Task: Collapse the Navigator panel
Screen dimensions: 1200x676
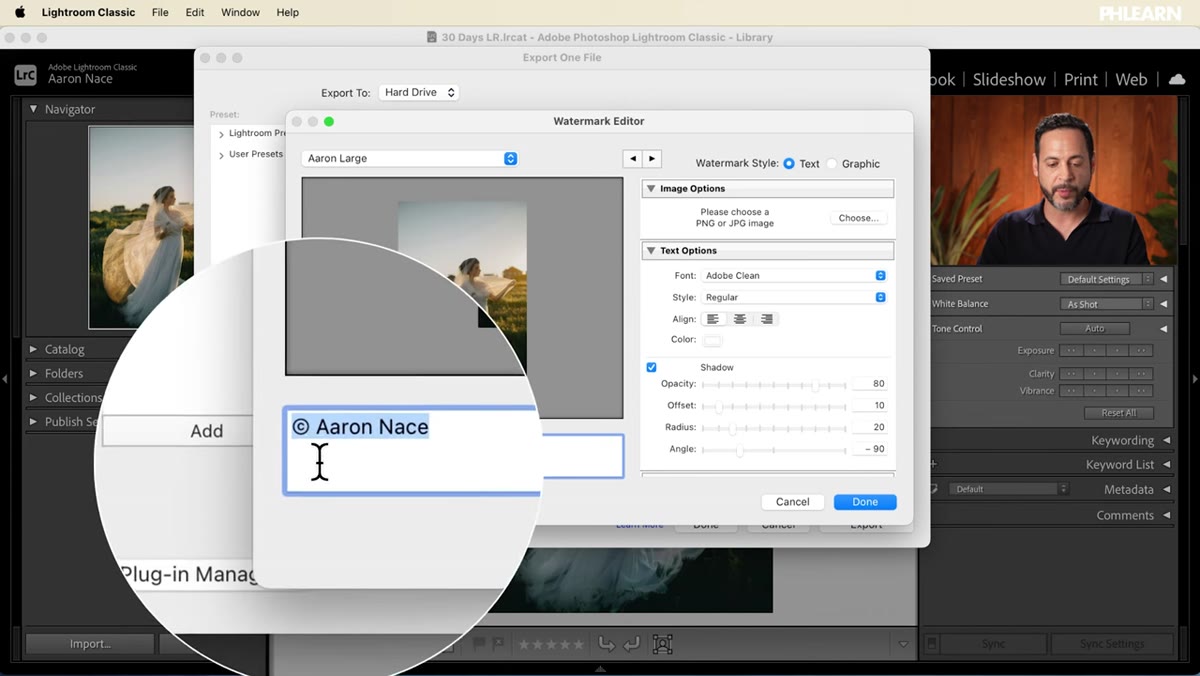Action: (33, 109)
